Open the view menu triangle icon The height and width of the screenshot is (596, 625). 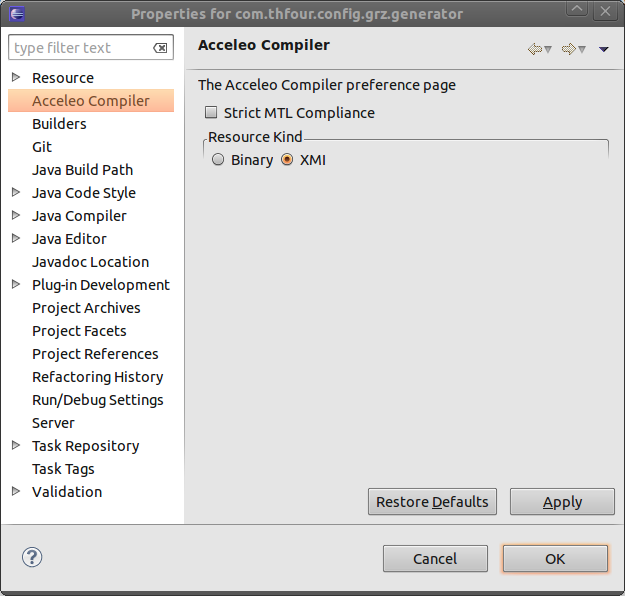point(603,49)
